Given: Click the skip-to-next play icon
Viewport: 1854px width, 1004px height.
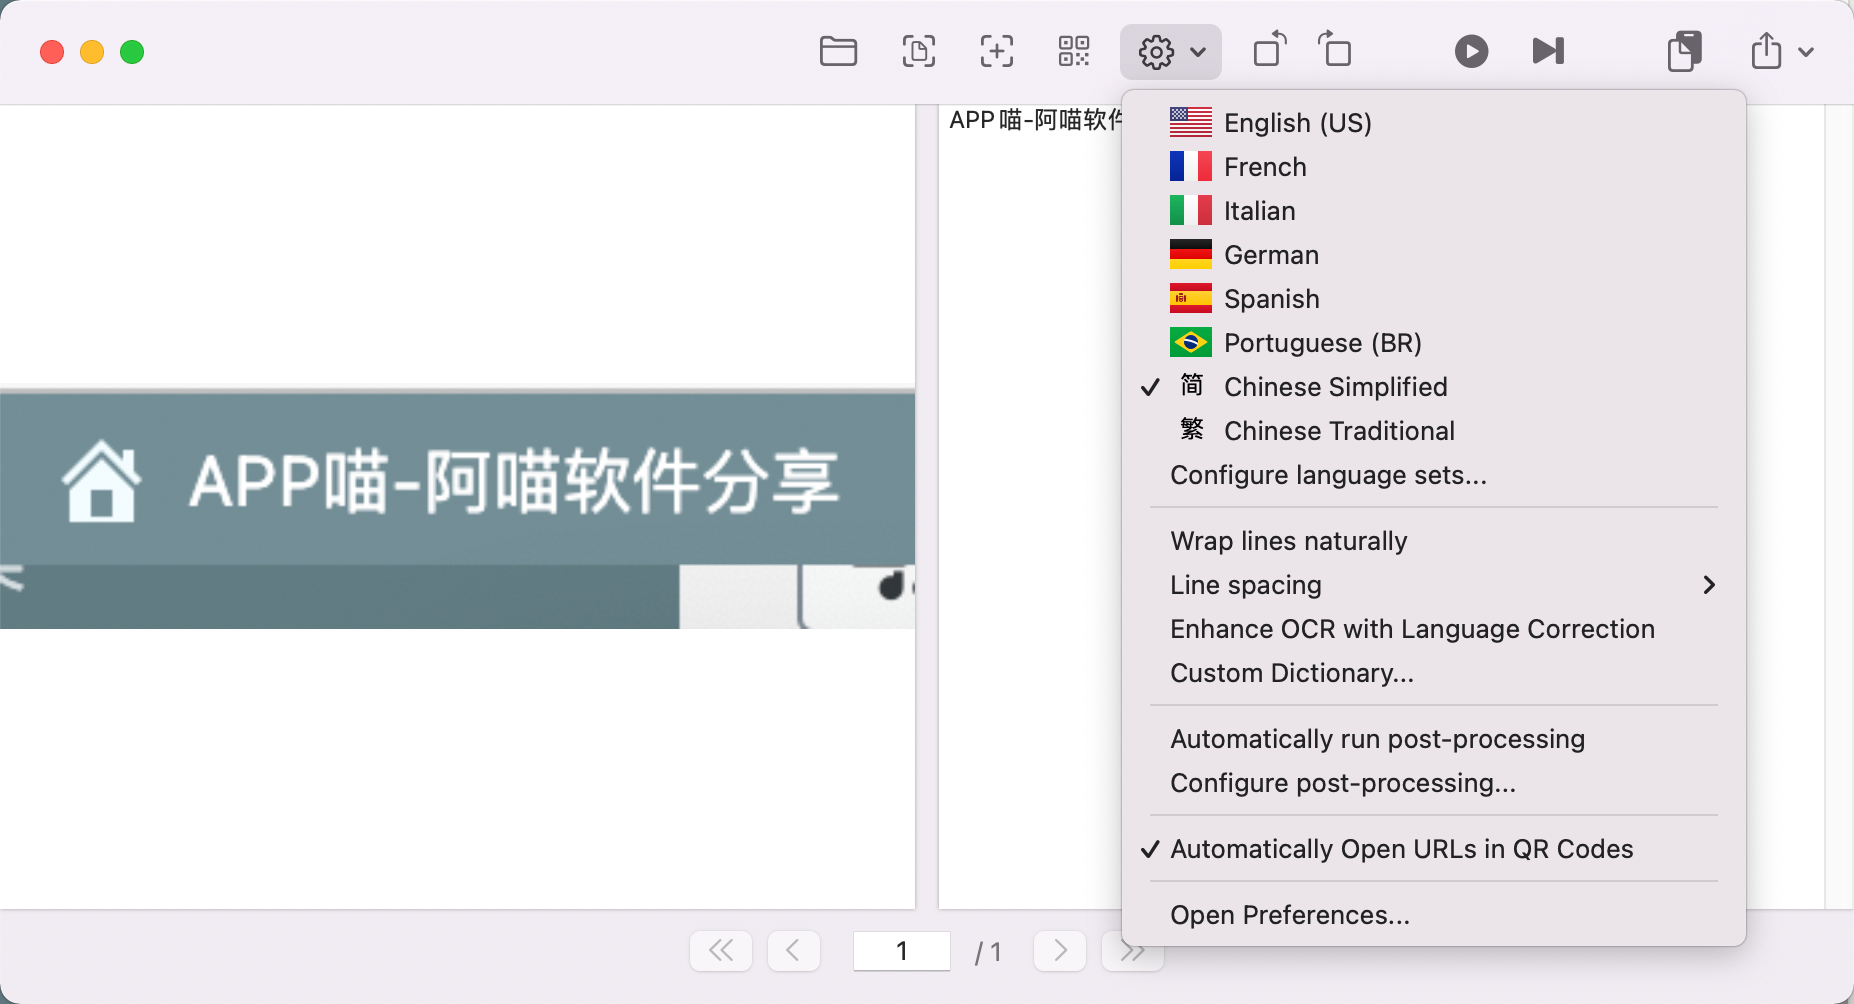Looking at the screenshot, I should click(x=1548, y=51).
